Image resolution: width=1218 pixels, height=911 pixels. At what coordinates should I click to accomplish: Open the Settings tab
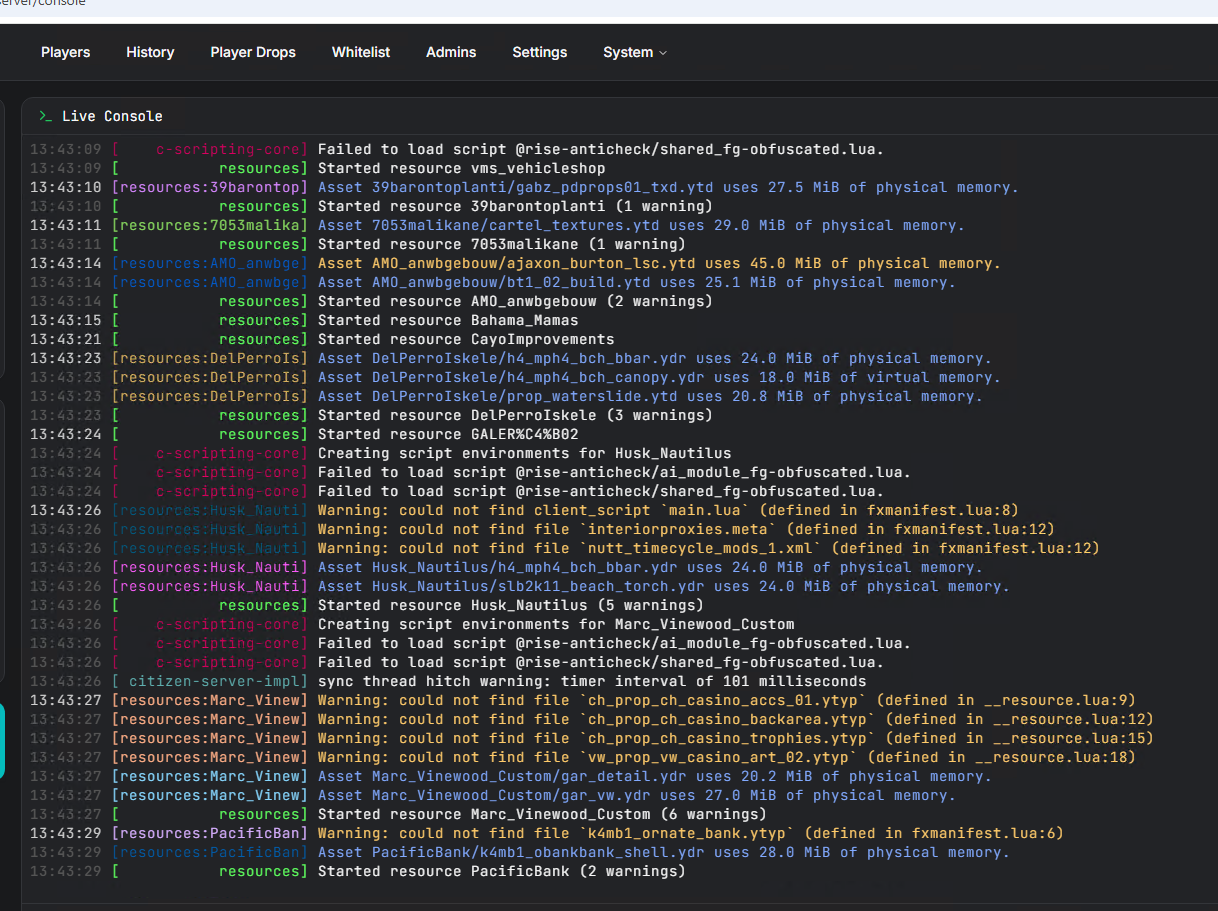540,52
